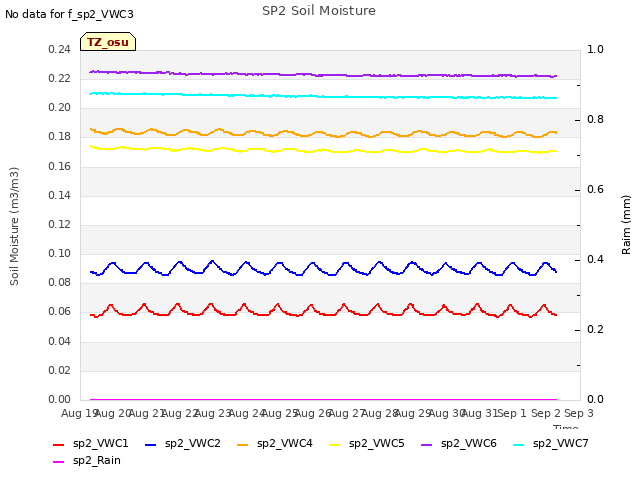Image resolution: width=640 pixels, height=480 pixels.
Task: Click the 0.06 left axis tick label
Action: (x=60, y=312)
